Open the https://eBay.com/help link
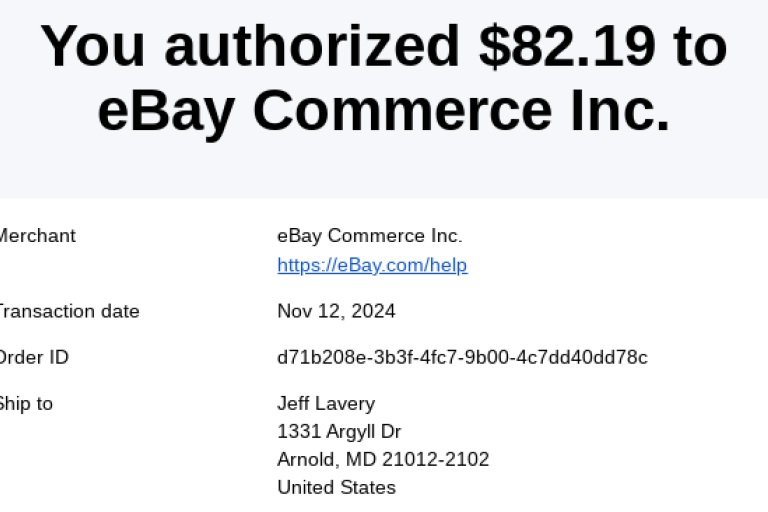Screen dimensions: 768x512 pos(372,265)
